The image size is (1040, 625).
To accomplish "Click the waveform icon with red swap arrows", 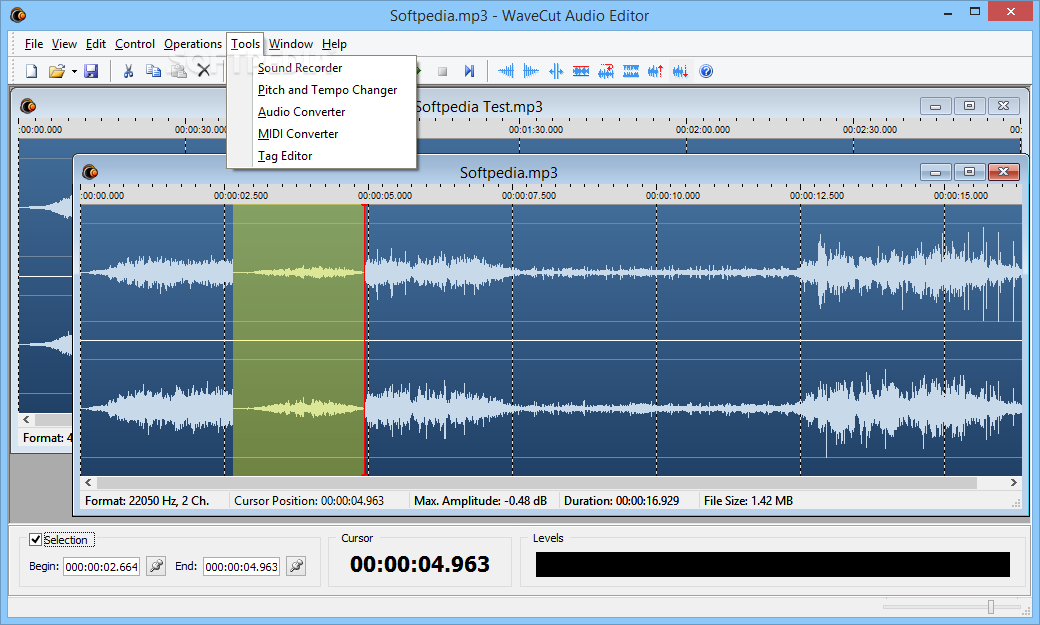I will 606,71.
